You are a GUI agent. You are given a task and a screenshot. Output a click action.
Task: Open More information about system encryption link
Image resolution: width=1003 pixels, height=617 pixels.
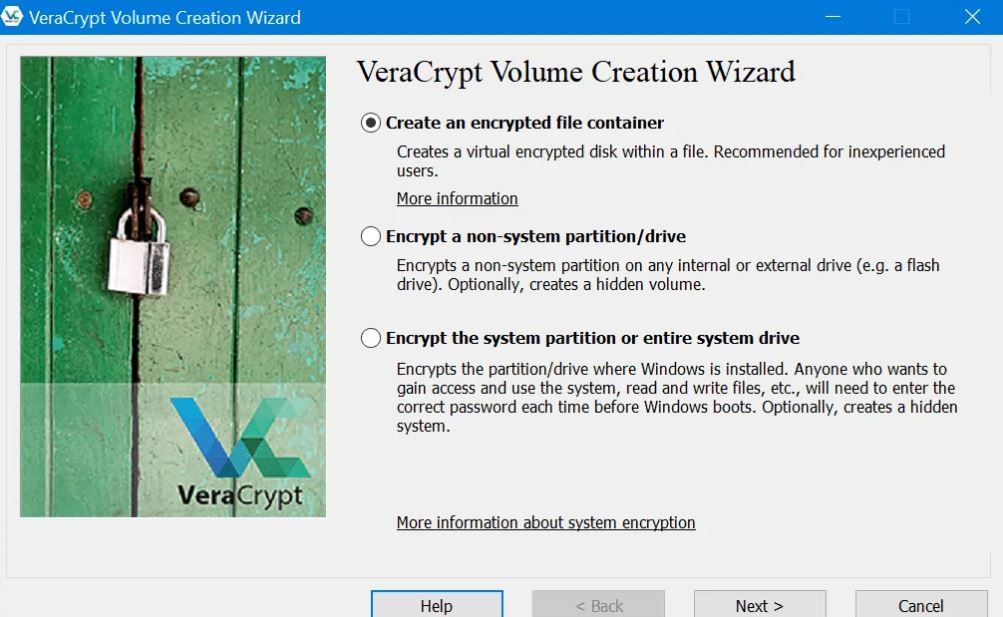pos(546,523)
